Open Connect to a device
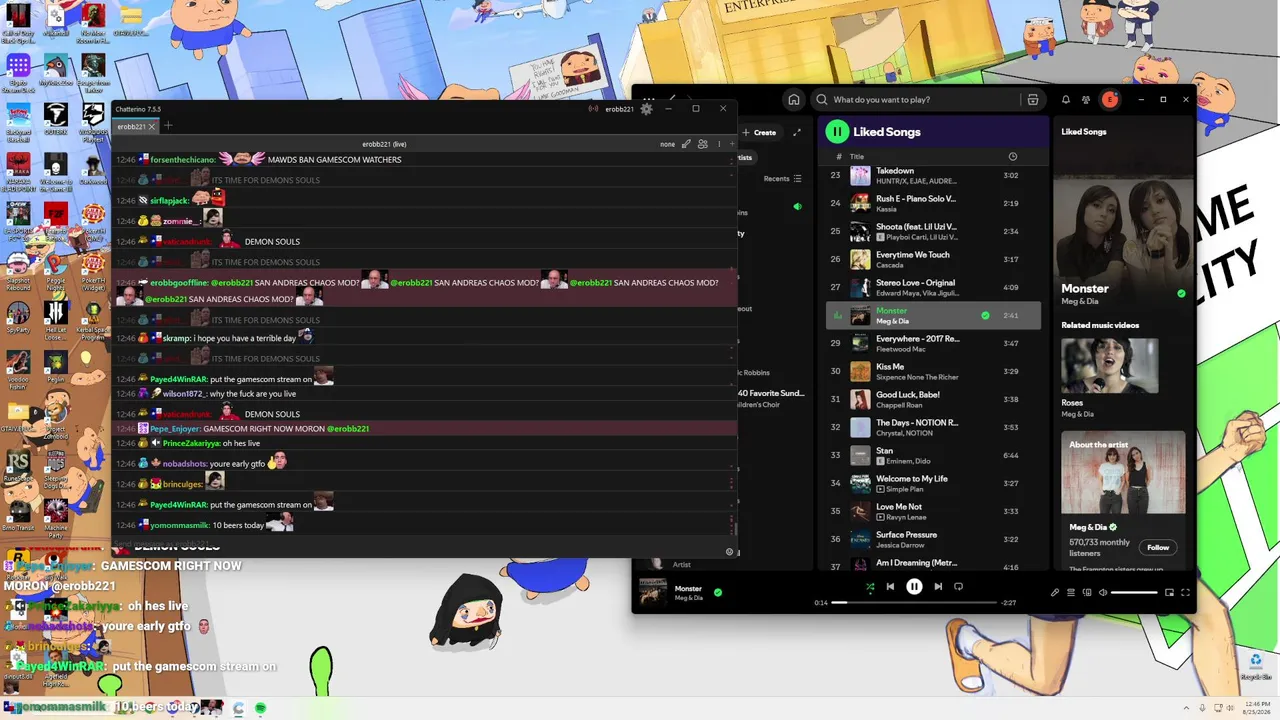This screenshot has width=1280, height=720. tap(1087, 593)
